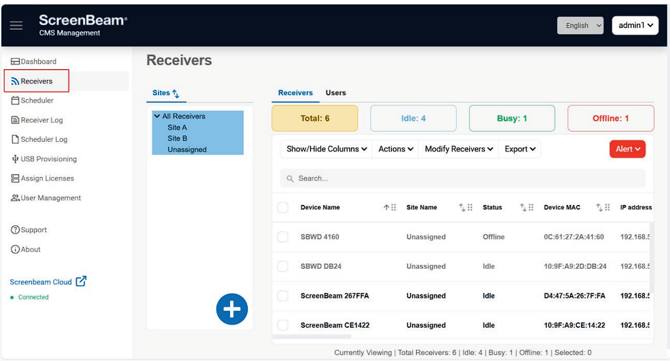This screenshot has width=670, height=361.
Task: Open the Export dropdown
Action: [x=520, y=149]
